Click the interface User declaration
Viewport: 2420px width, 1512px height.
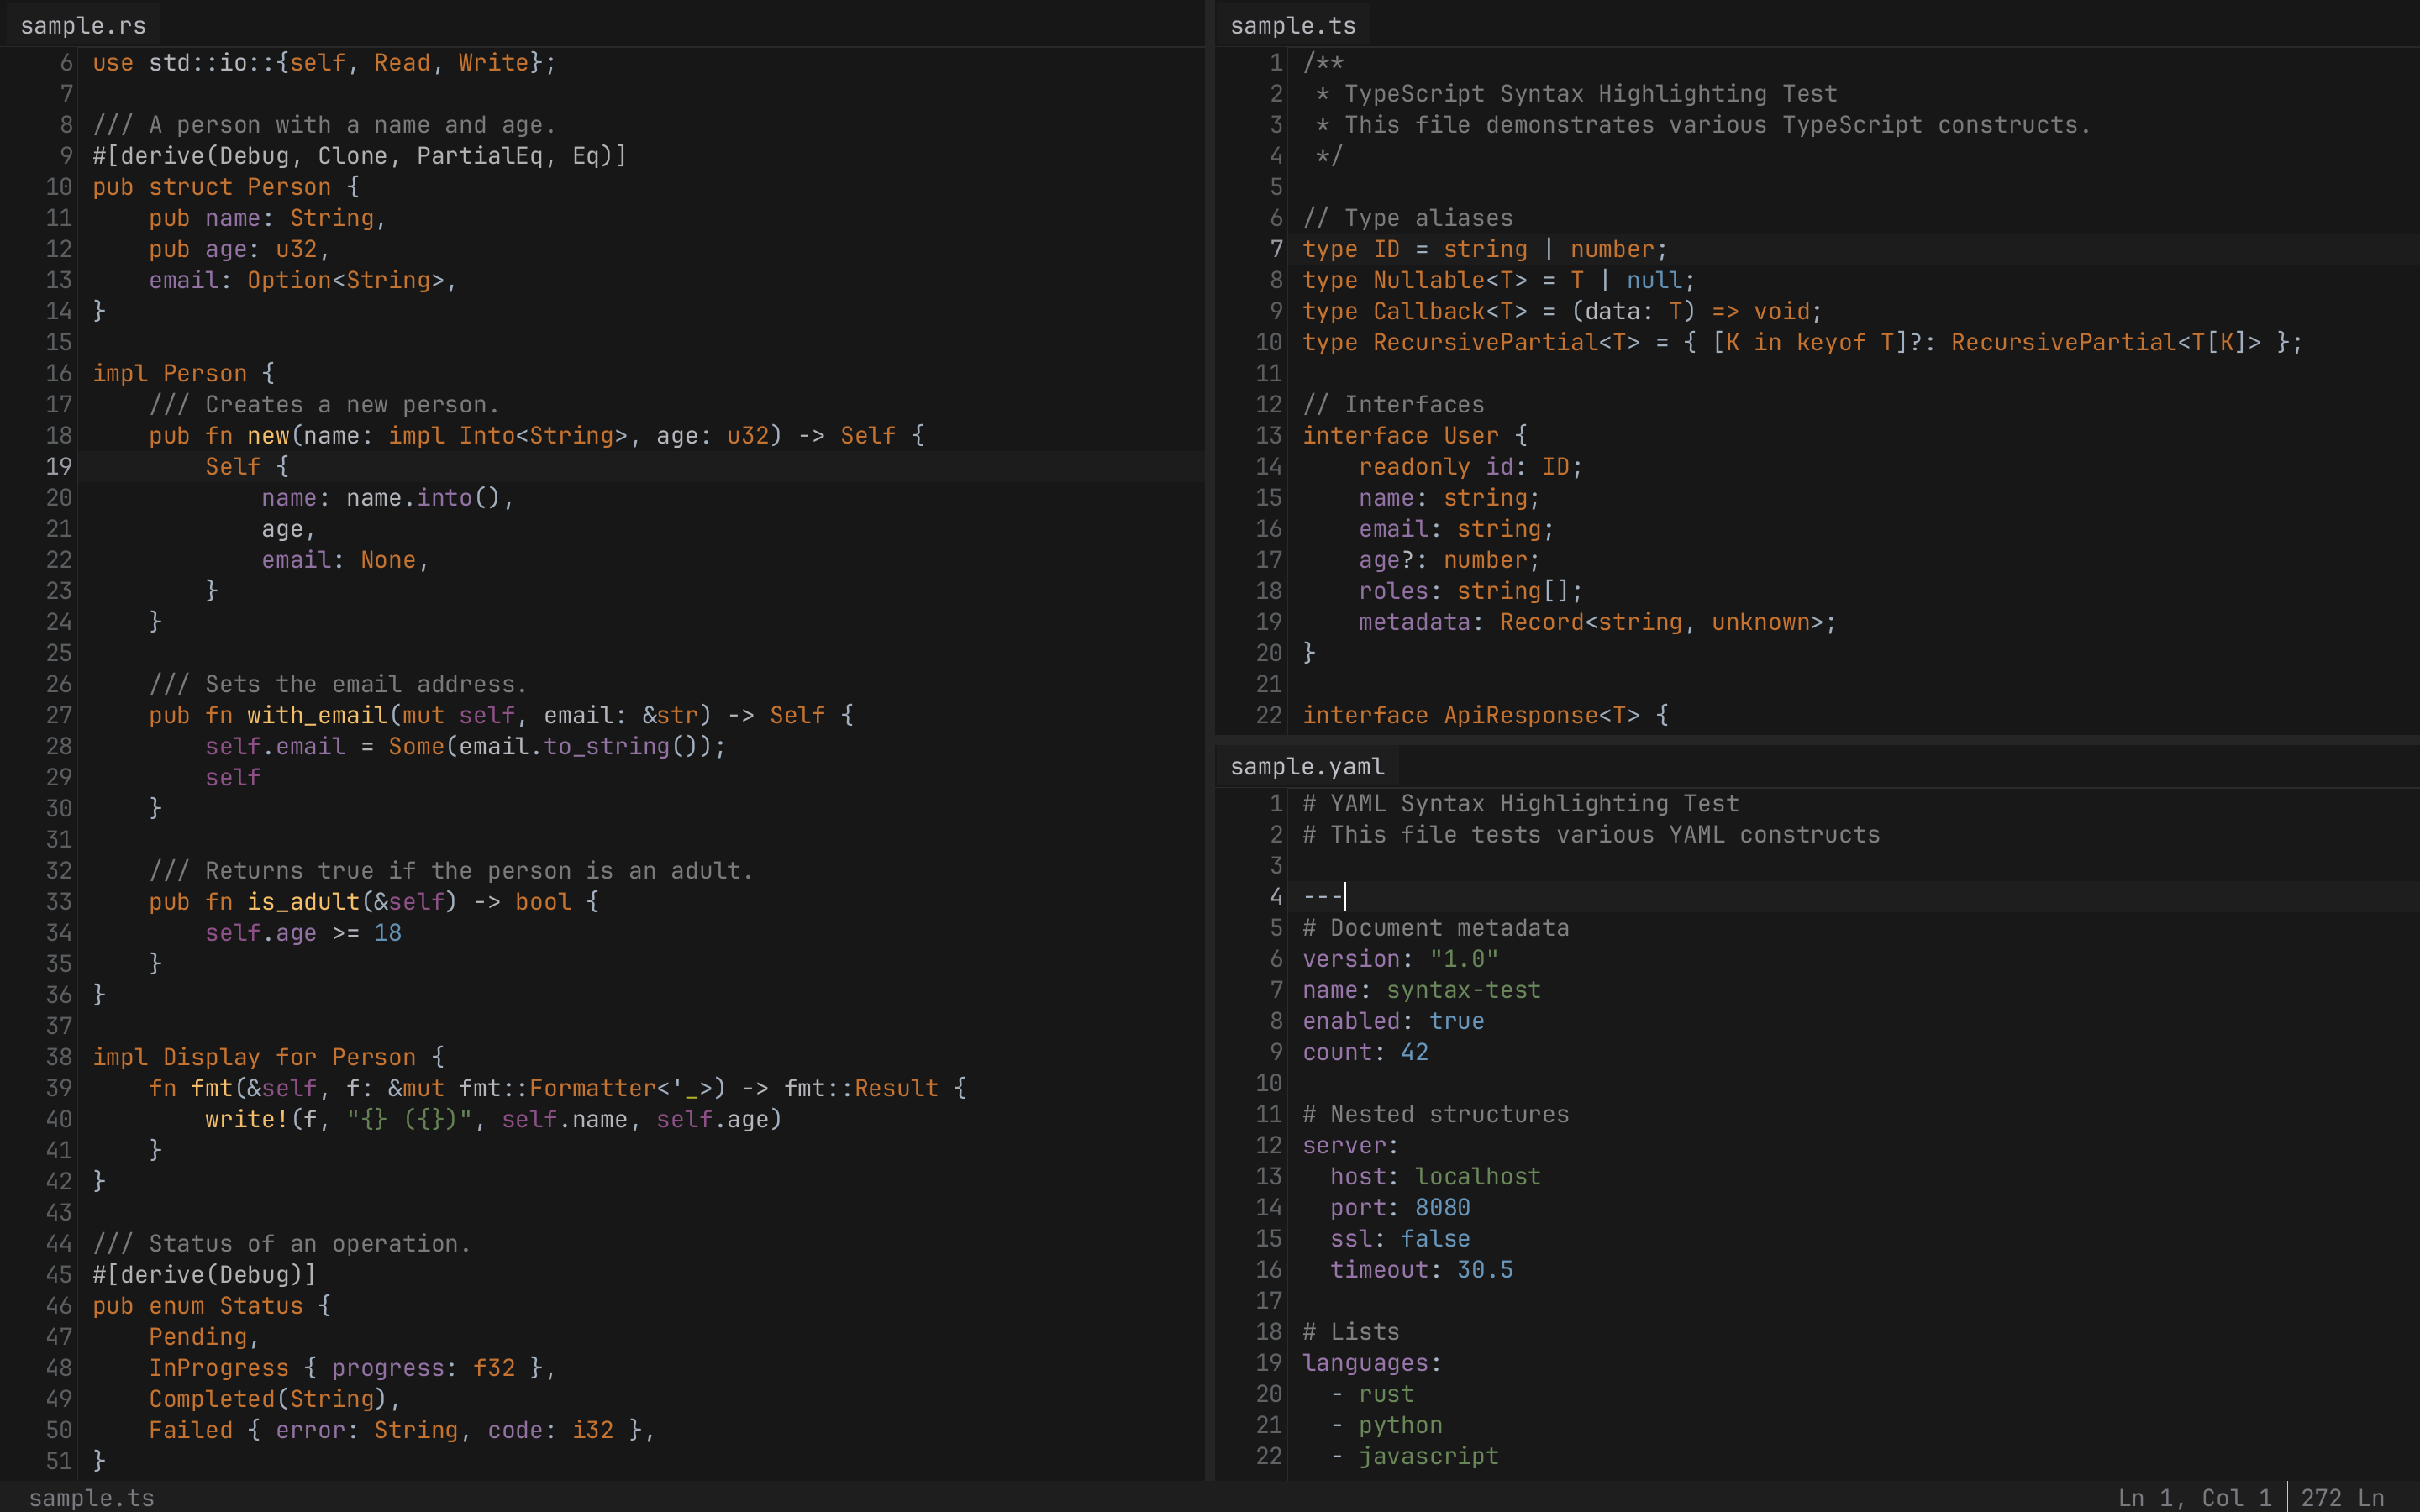[x=1471, y=435]
